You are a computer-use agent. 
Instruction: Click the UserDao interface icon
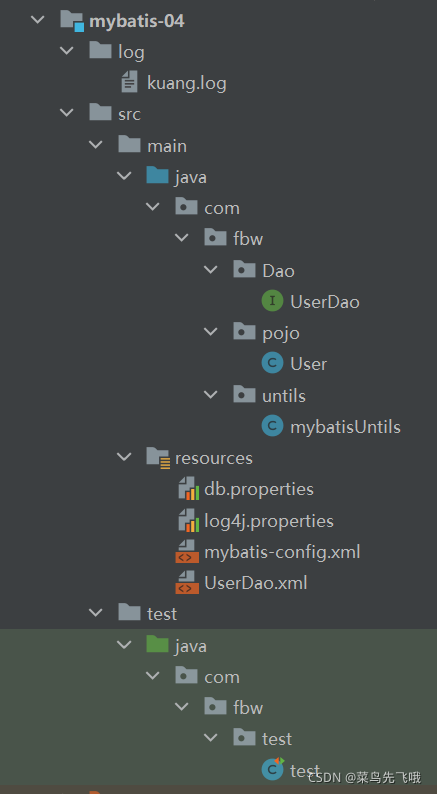[x=272, y=302]
